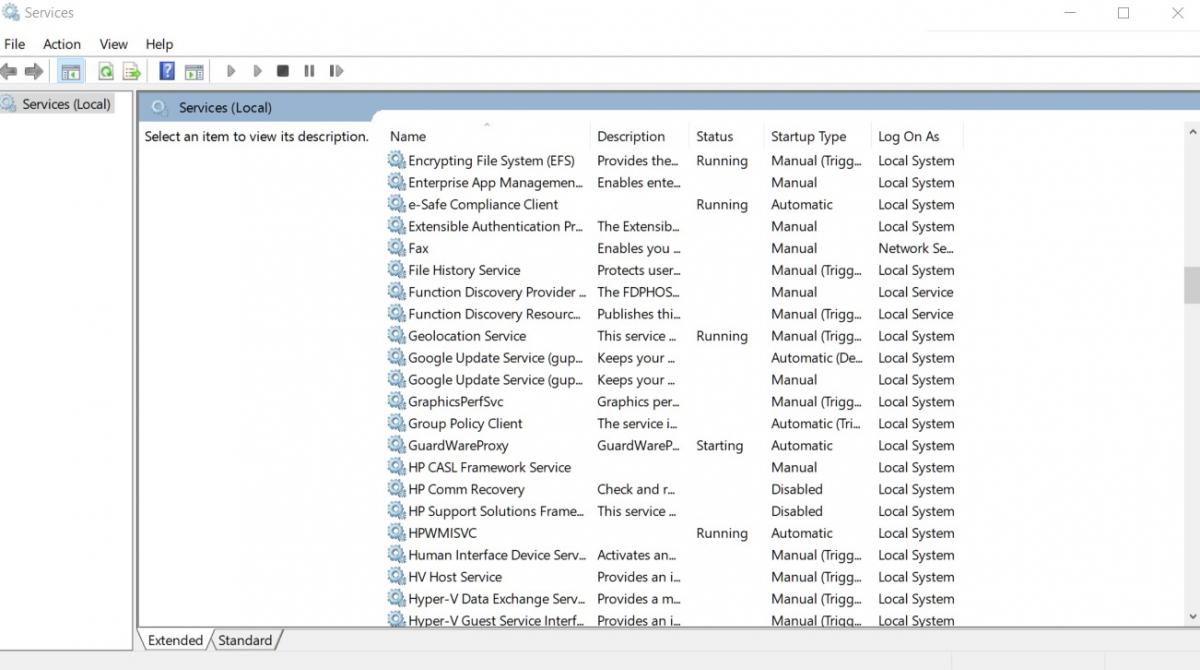Select the HP CASL Framework Service icon
The width and height of the screenshot is (1200, 670).
[397, 467]
